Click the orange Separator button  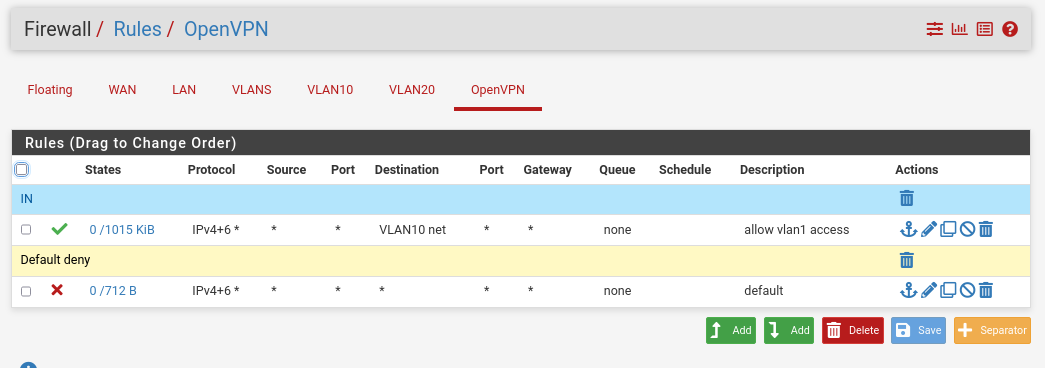pos(992,331)
